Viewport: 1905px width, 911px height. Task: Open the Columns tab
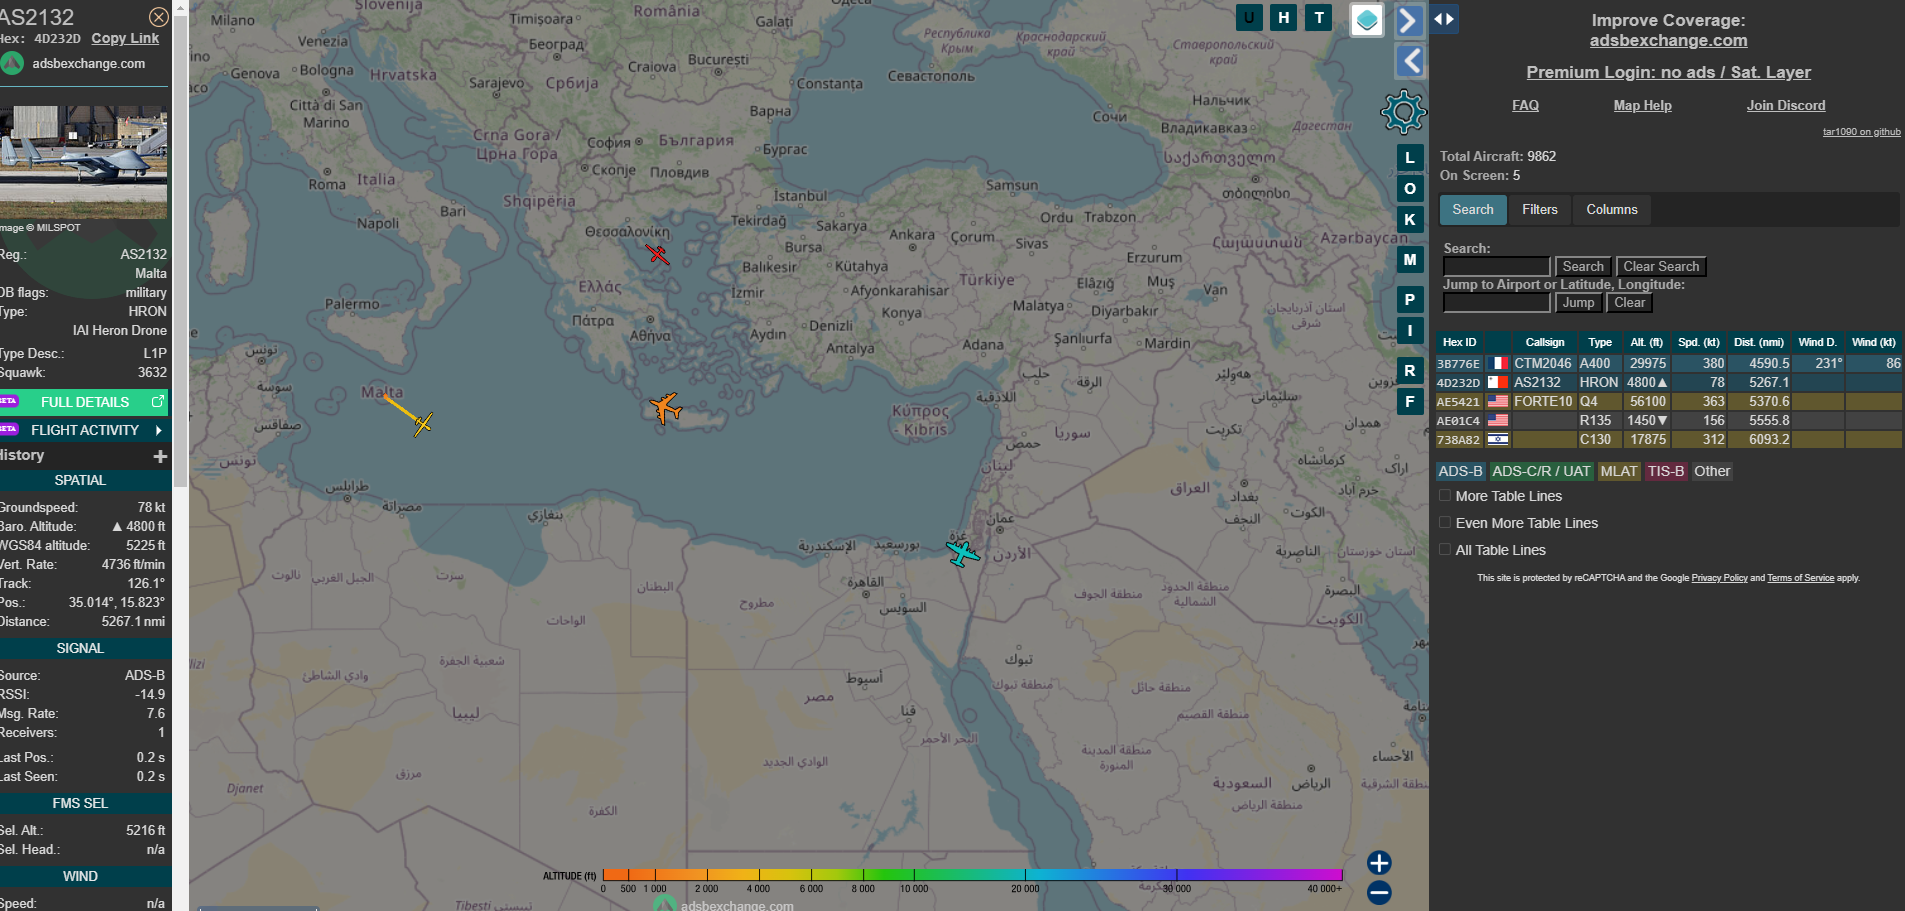1611,210
